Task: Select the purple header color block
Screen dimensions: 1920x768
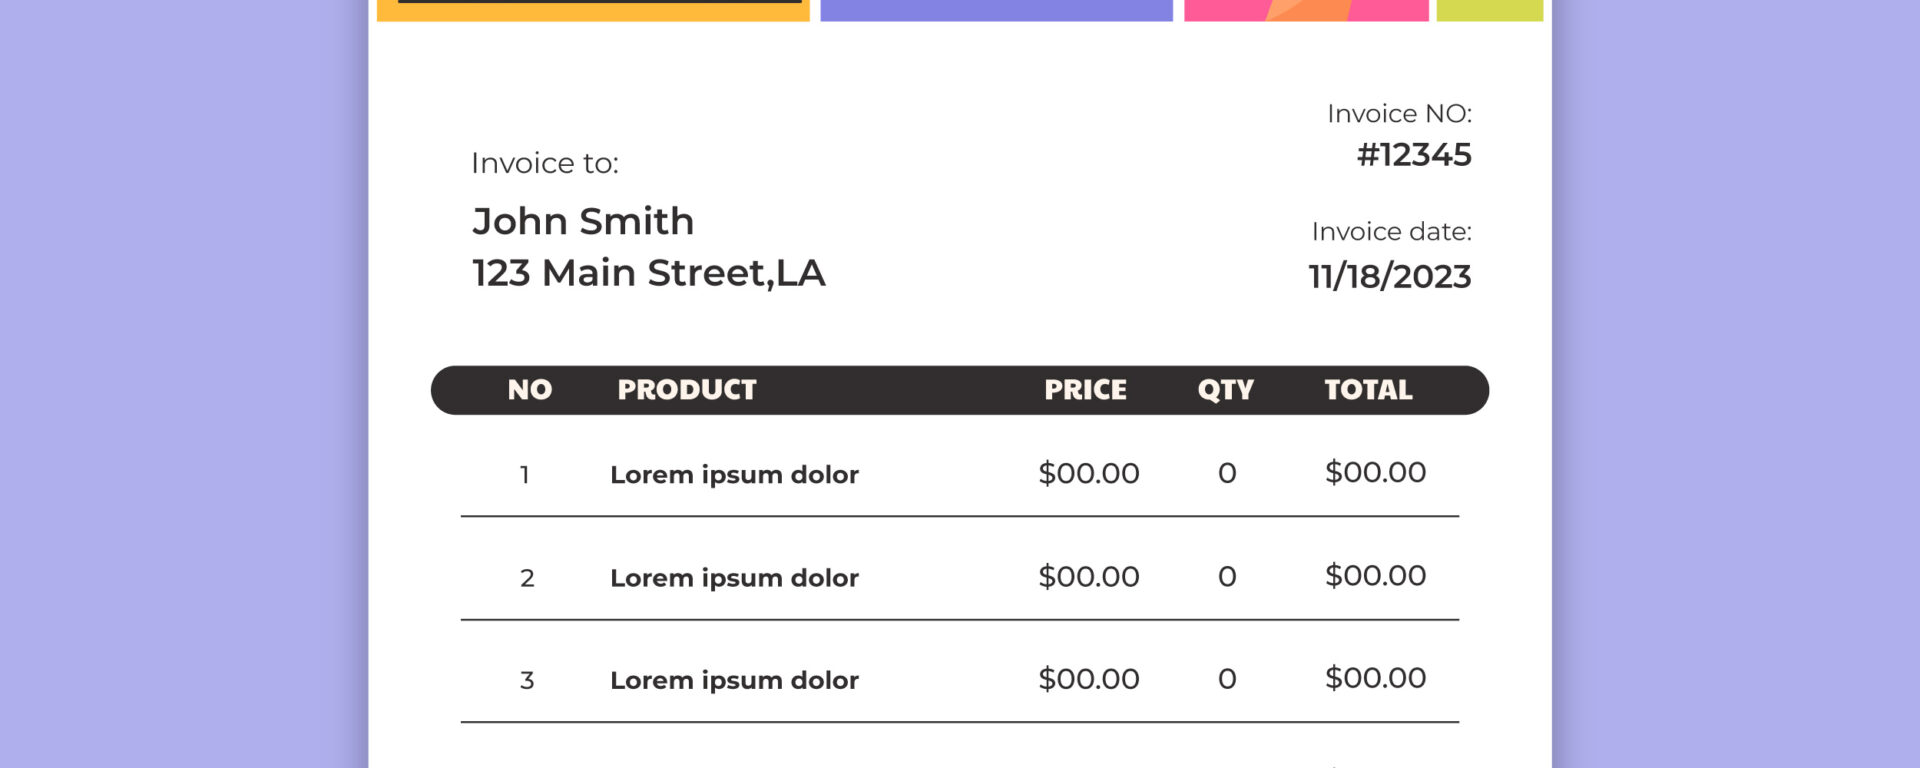Action: coord(996,10)
